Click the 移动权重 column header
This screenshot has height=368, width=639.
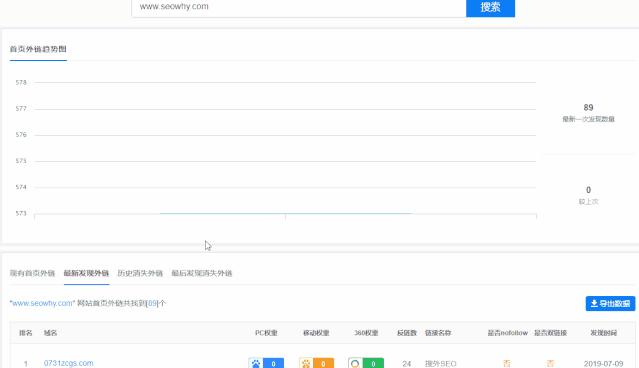pos(316,333)
